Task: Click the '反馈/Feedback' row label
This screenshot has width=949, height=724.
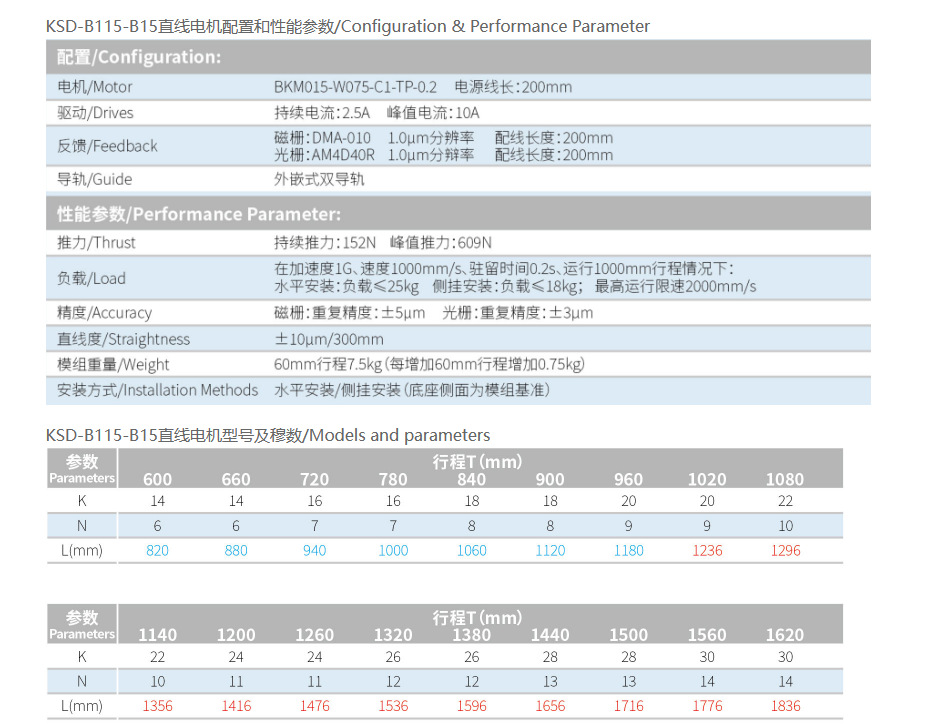Action: tap(107, 146)
